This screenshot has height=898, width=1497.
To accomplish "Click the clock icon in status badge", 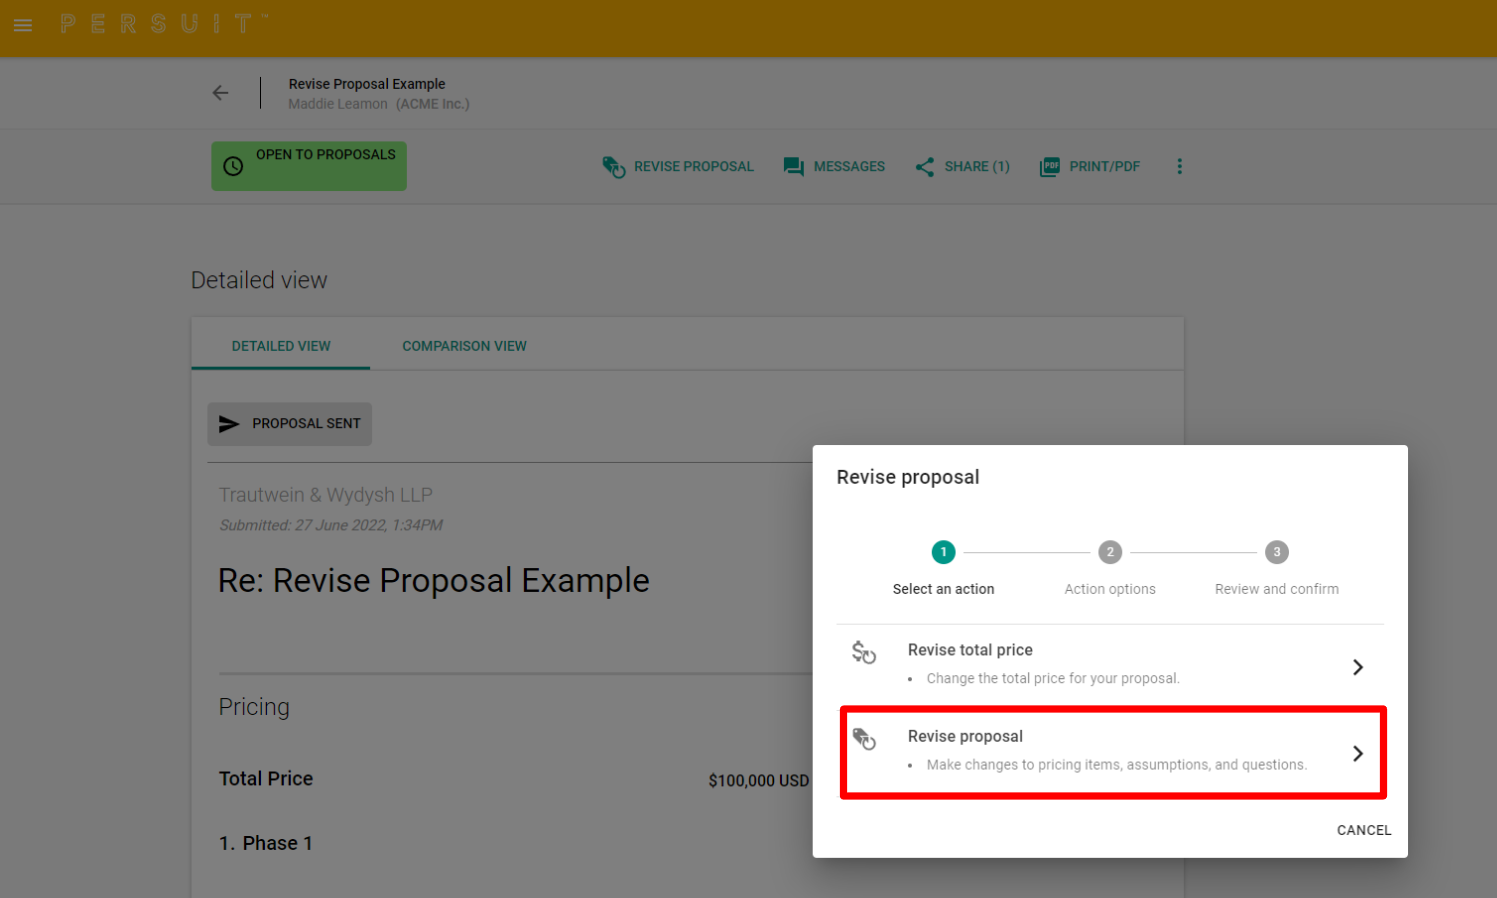I will pos(233,166).
